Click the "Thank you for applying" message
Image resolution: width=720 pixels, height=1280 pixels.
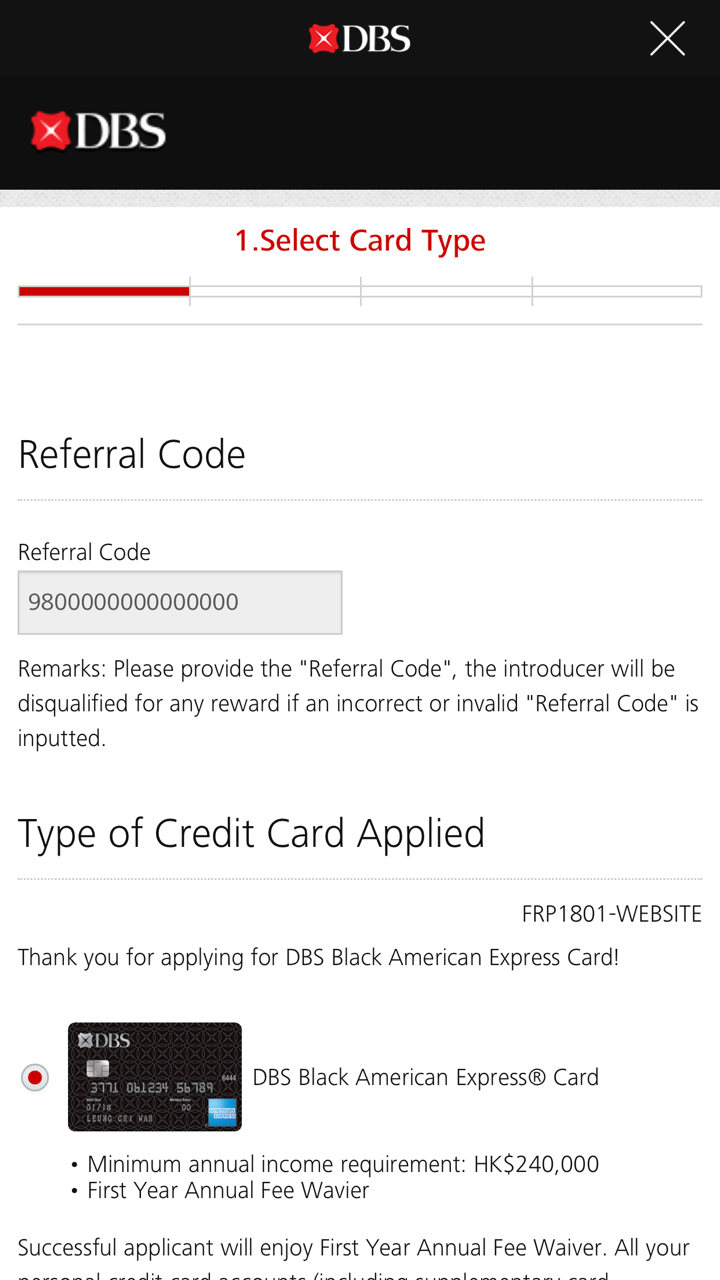coord(318,957)
